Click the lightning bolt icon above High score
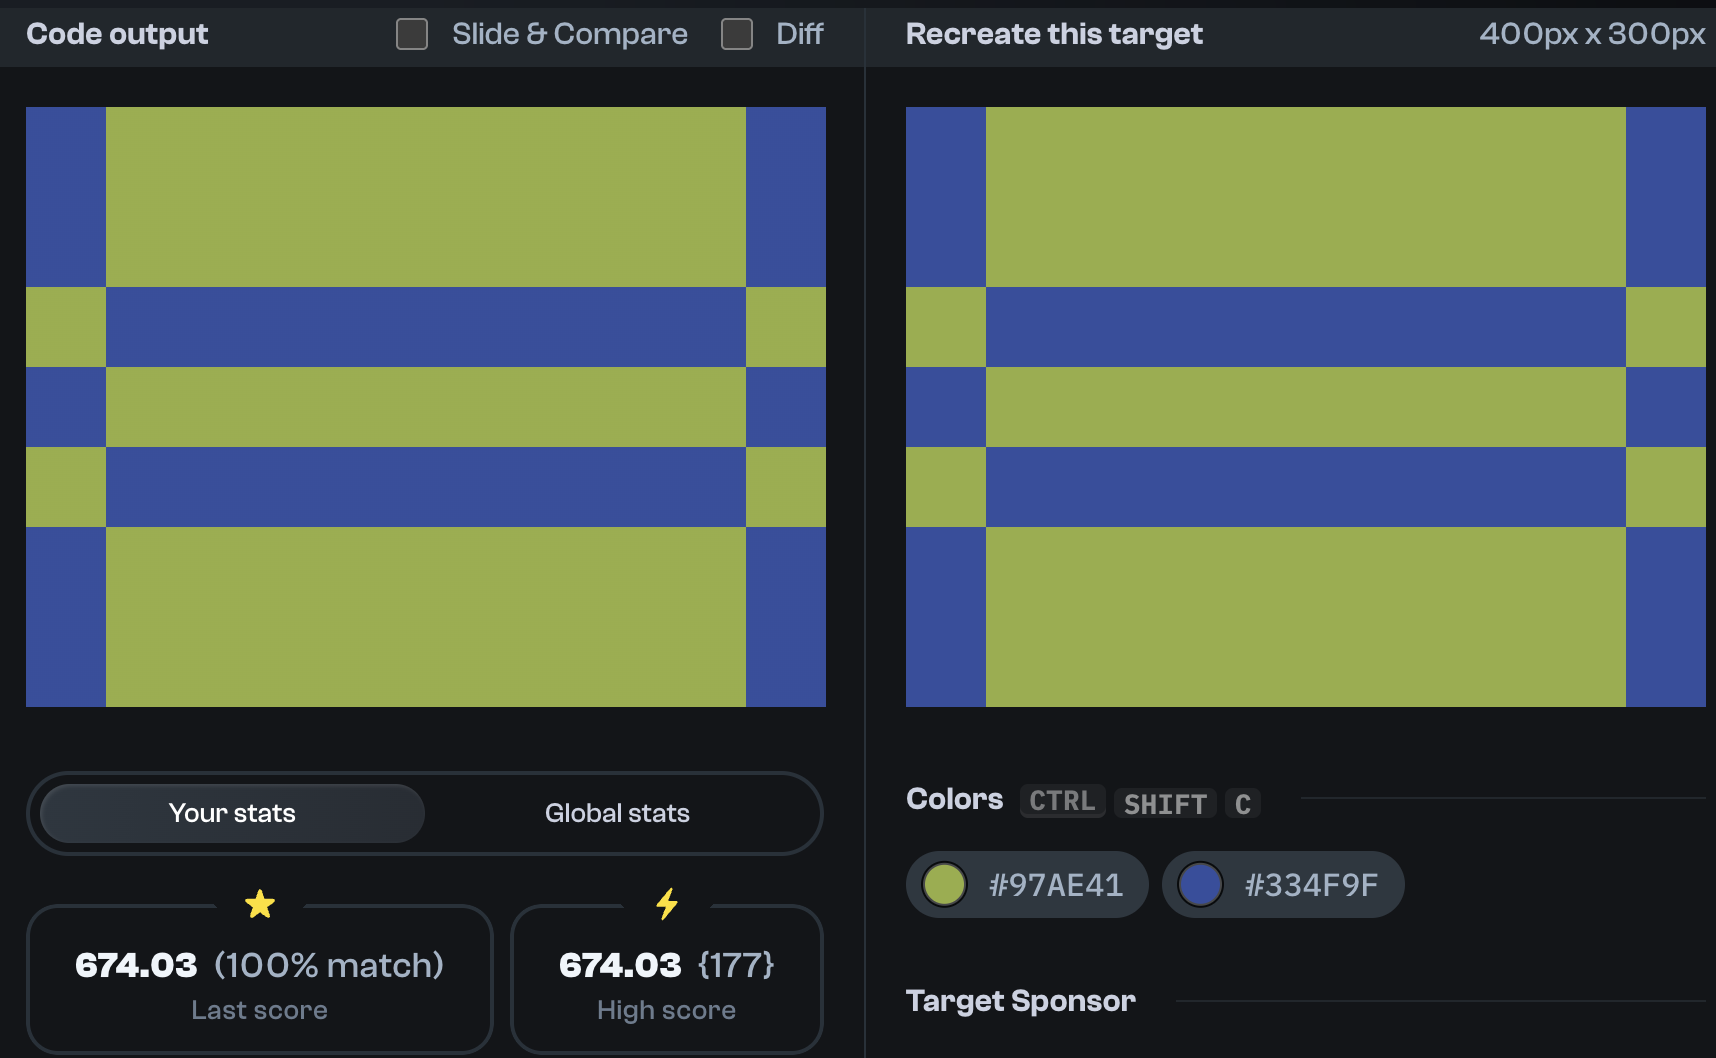The height and width of the screenshot is (1058, 1716). coord(666,903)
